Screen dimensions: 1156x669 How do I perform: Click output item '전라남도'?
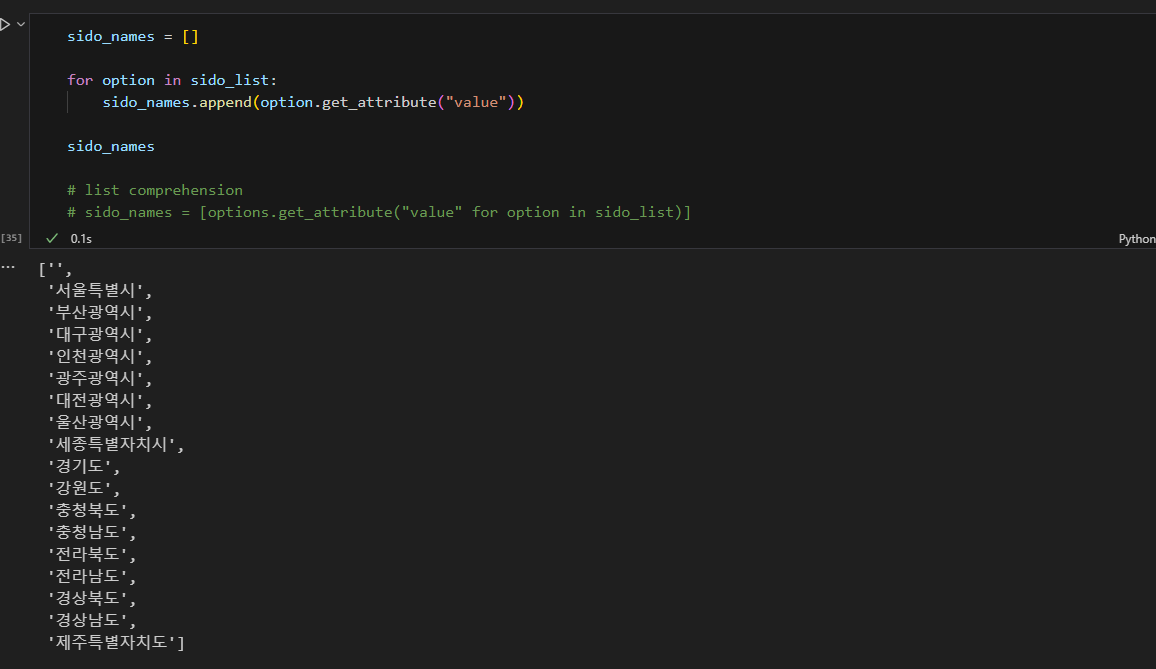[x=91, y=577]
